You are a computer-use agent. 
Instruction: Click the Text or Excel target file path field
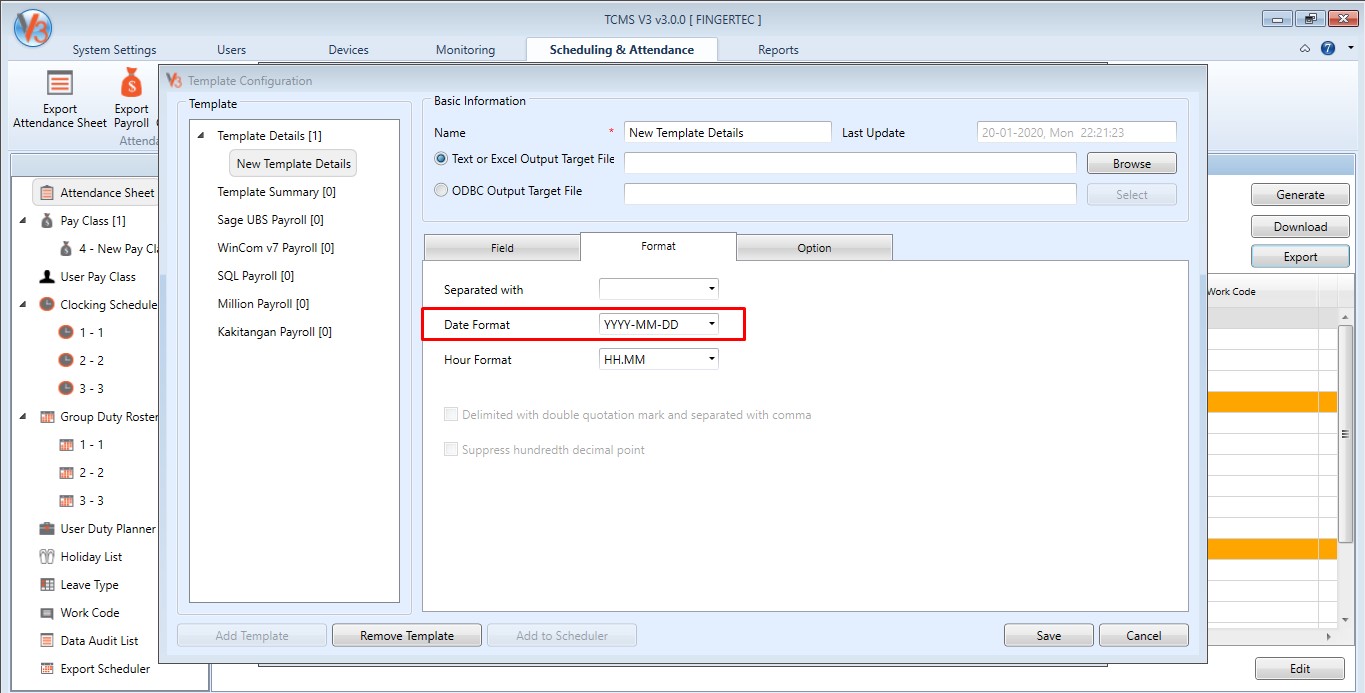850,163
